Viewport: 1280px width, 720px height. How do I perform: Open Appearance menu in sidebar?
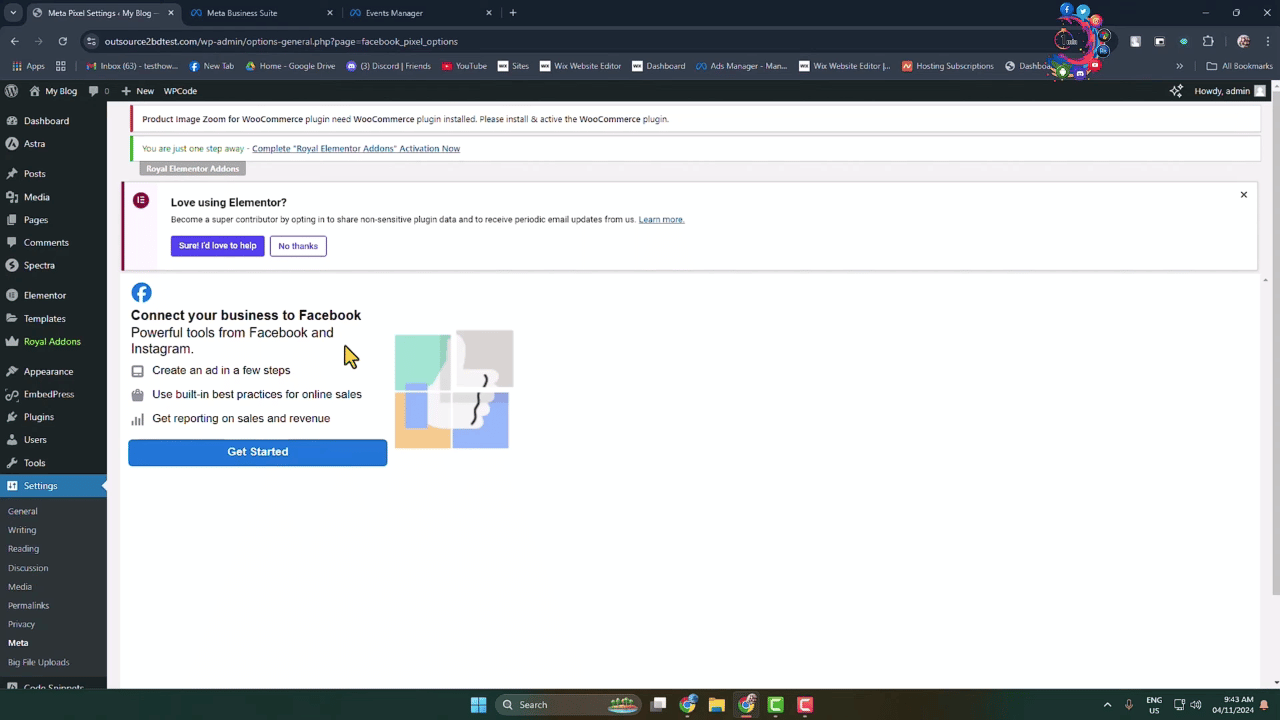[48, 371]
